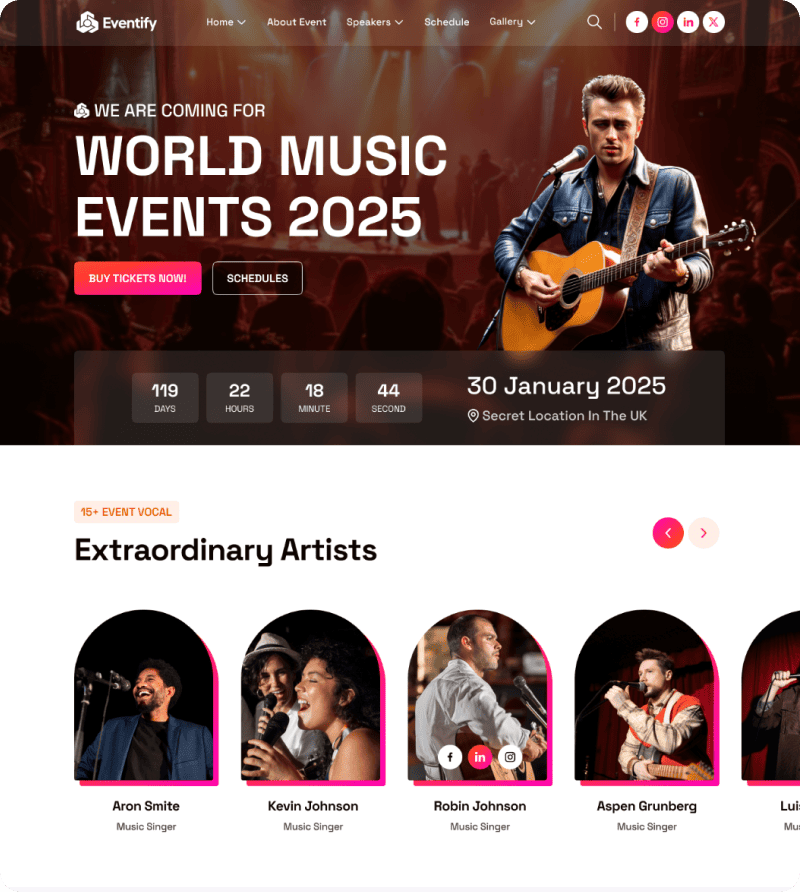Click Robin Johnson's Facebook icon
Screen dimensions: 800x892
tap(450, 757)
